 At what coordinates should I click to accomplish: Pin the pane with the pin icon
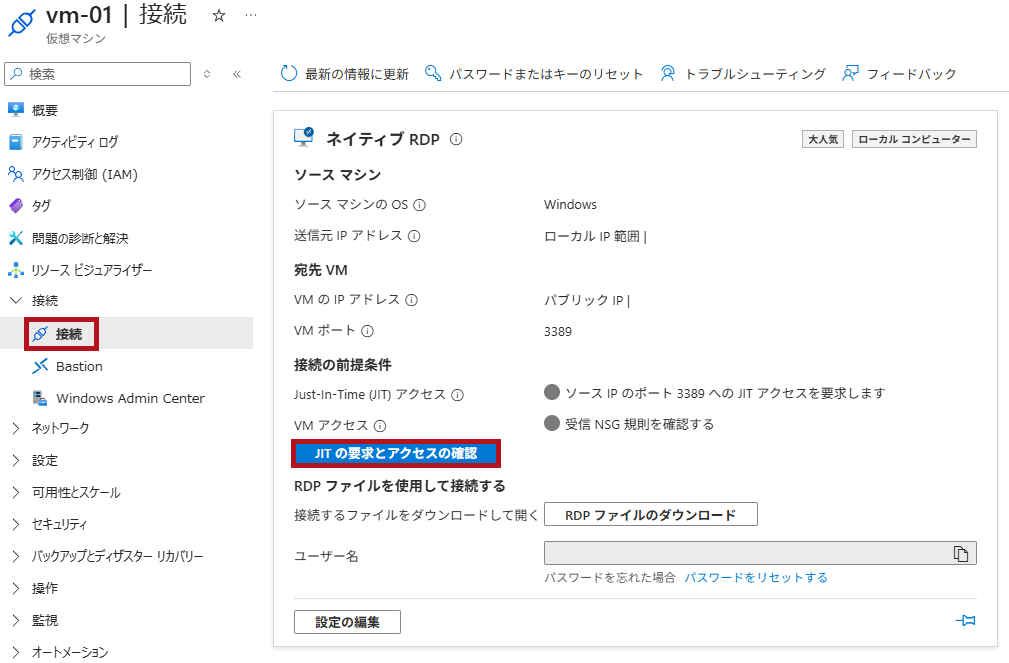[964, 620]
